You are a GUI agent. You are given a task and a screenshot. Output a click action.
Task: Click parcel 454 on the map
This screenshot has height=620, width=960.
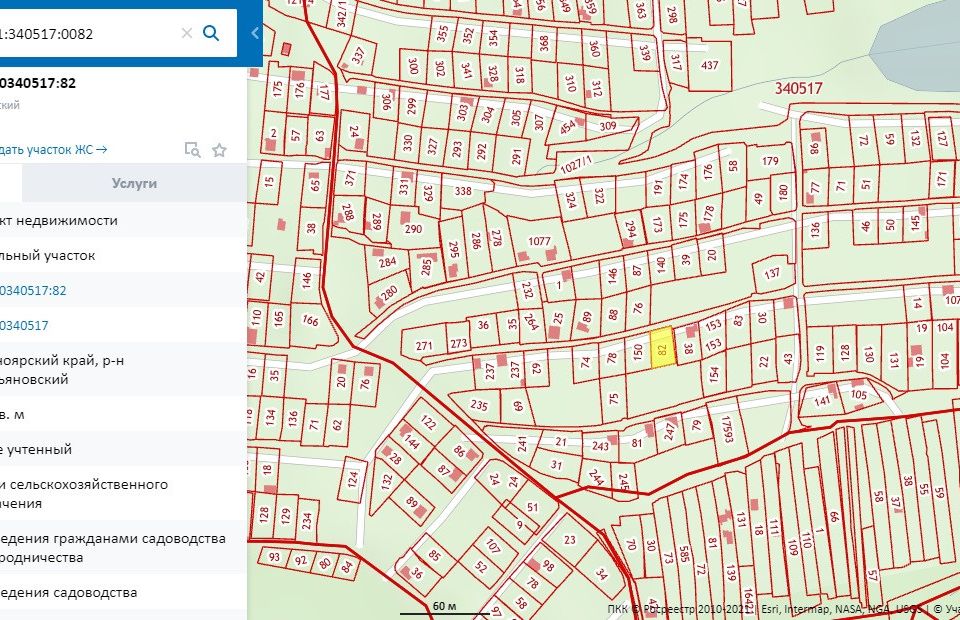tap(567, 127)
